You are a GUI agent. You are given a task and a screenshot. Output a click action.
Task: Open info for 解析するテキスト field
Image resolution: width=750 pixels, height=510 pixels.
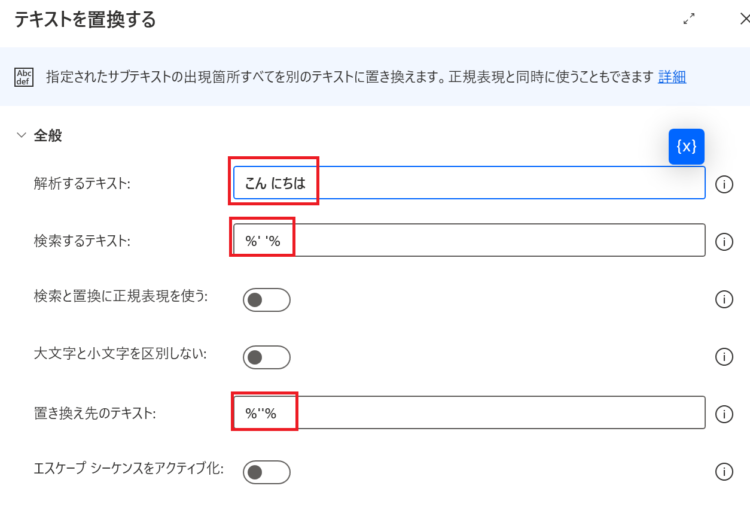[724, 184]
